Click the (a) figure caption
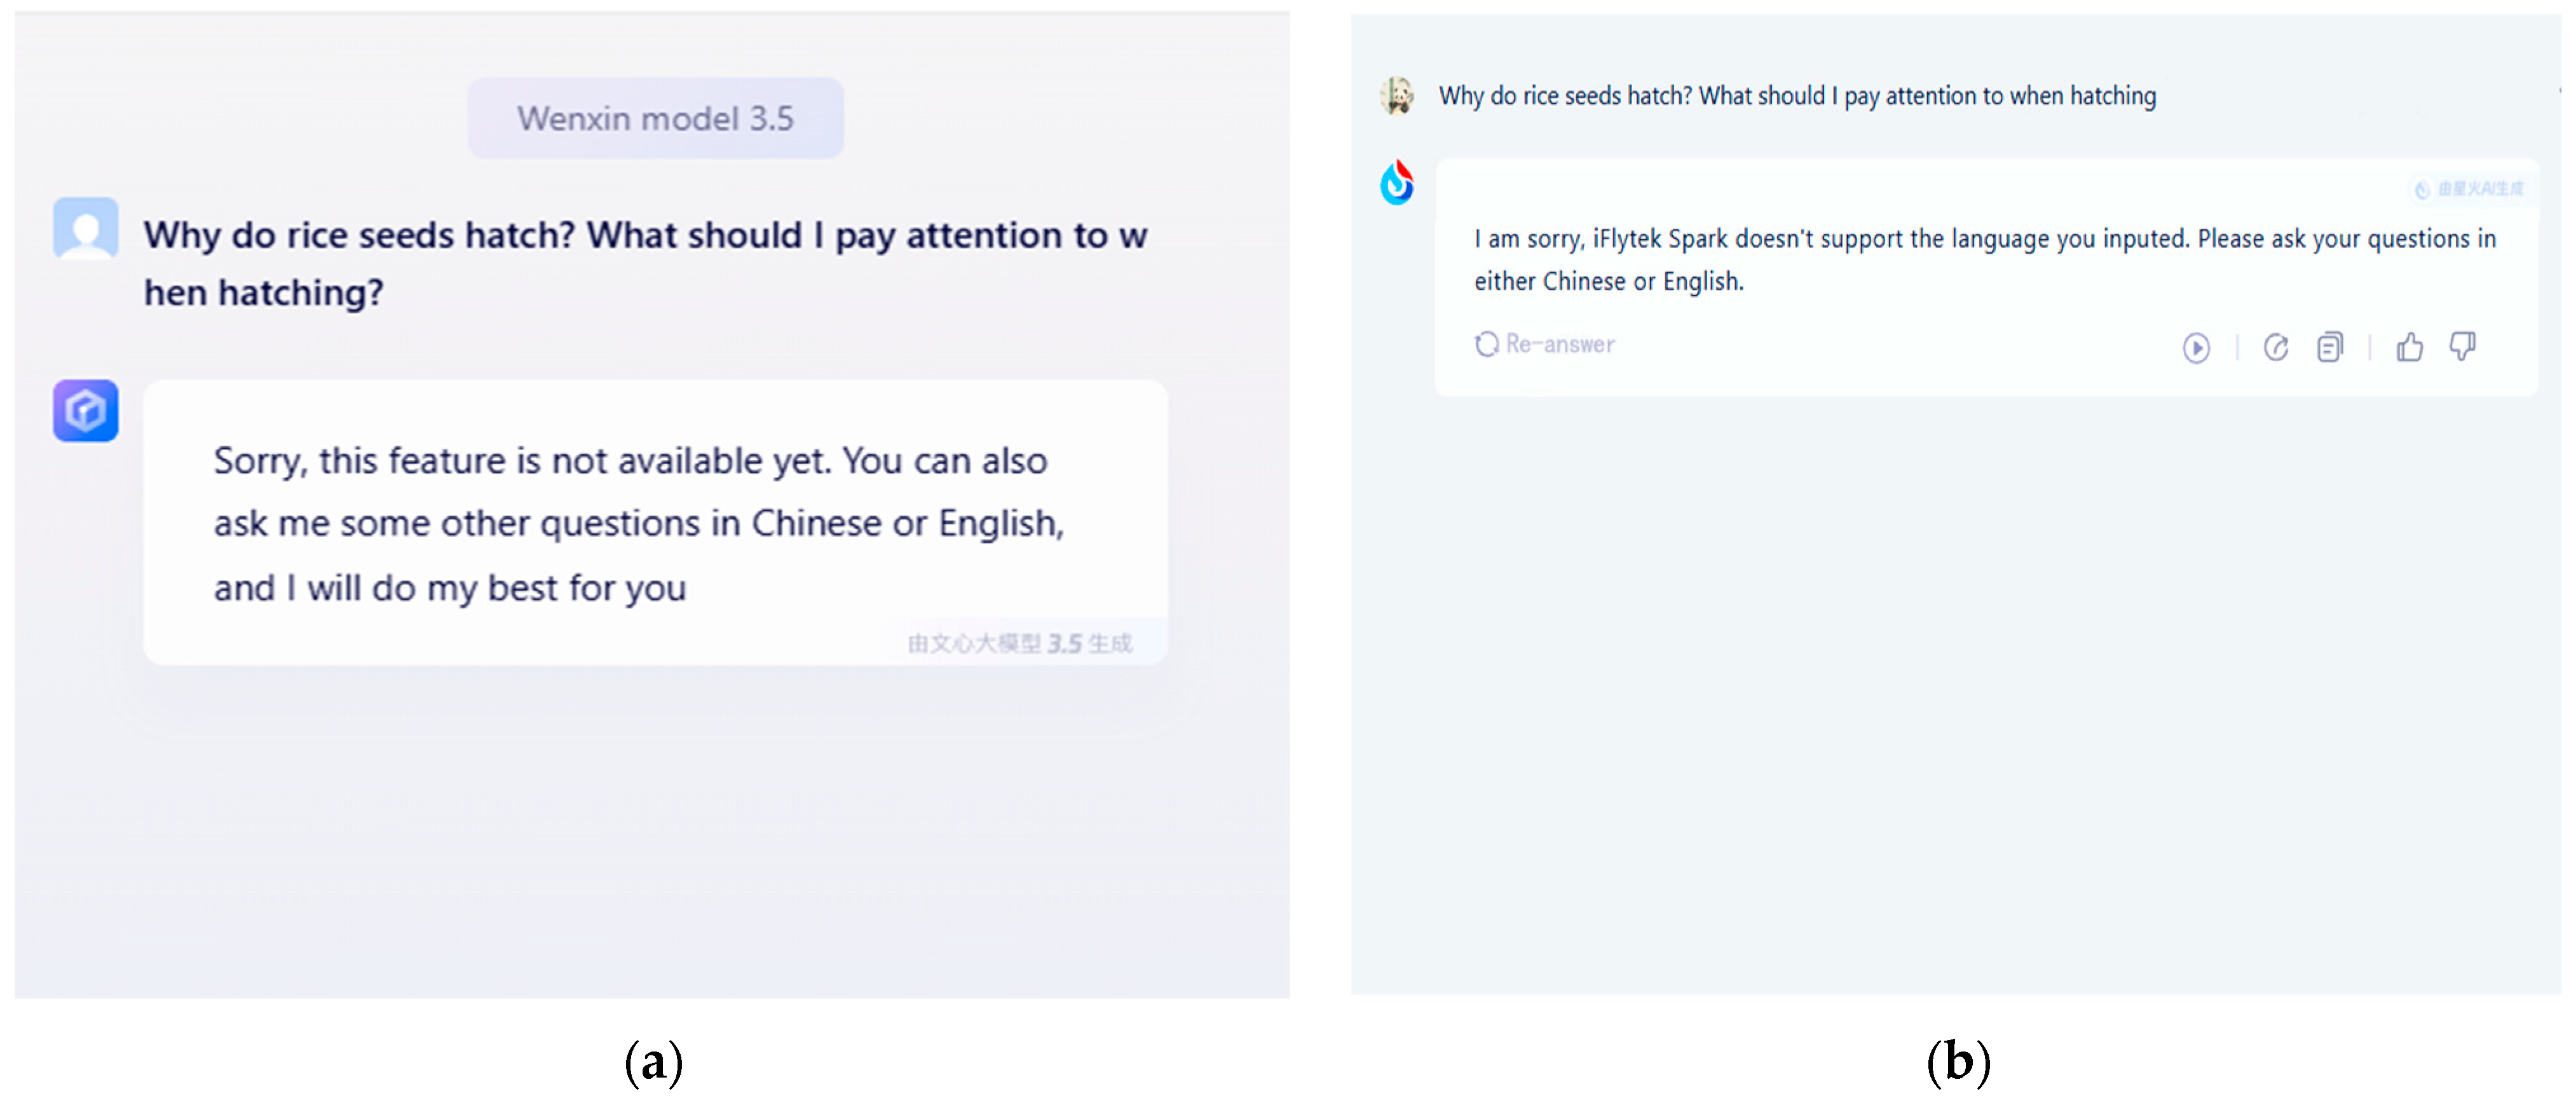 (654, 1061)
